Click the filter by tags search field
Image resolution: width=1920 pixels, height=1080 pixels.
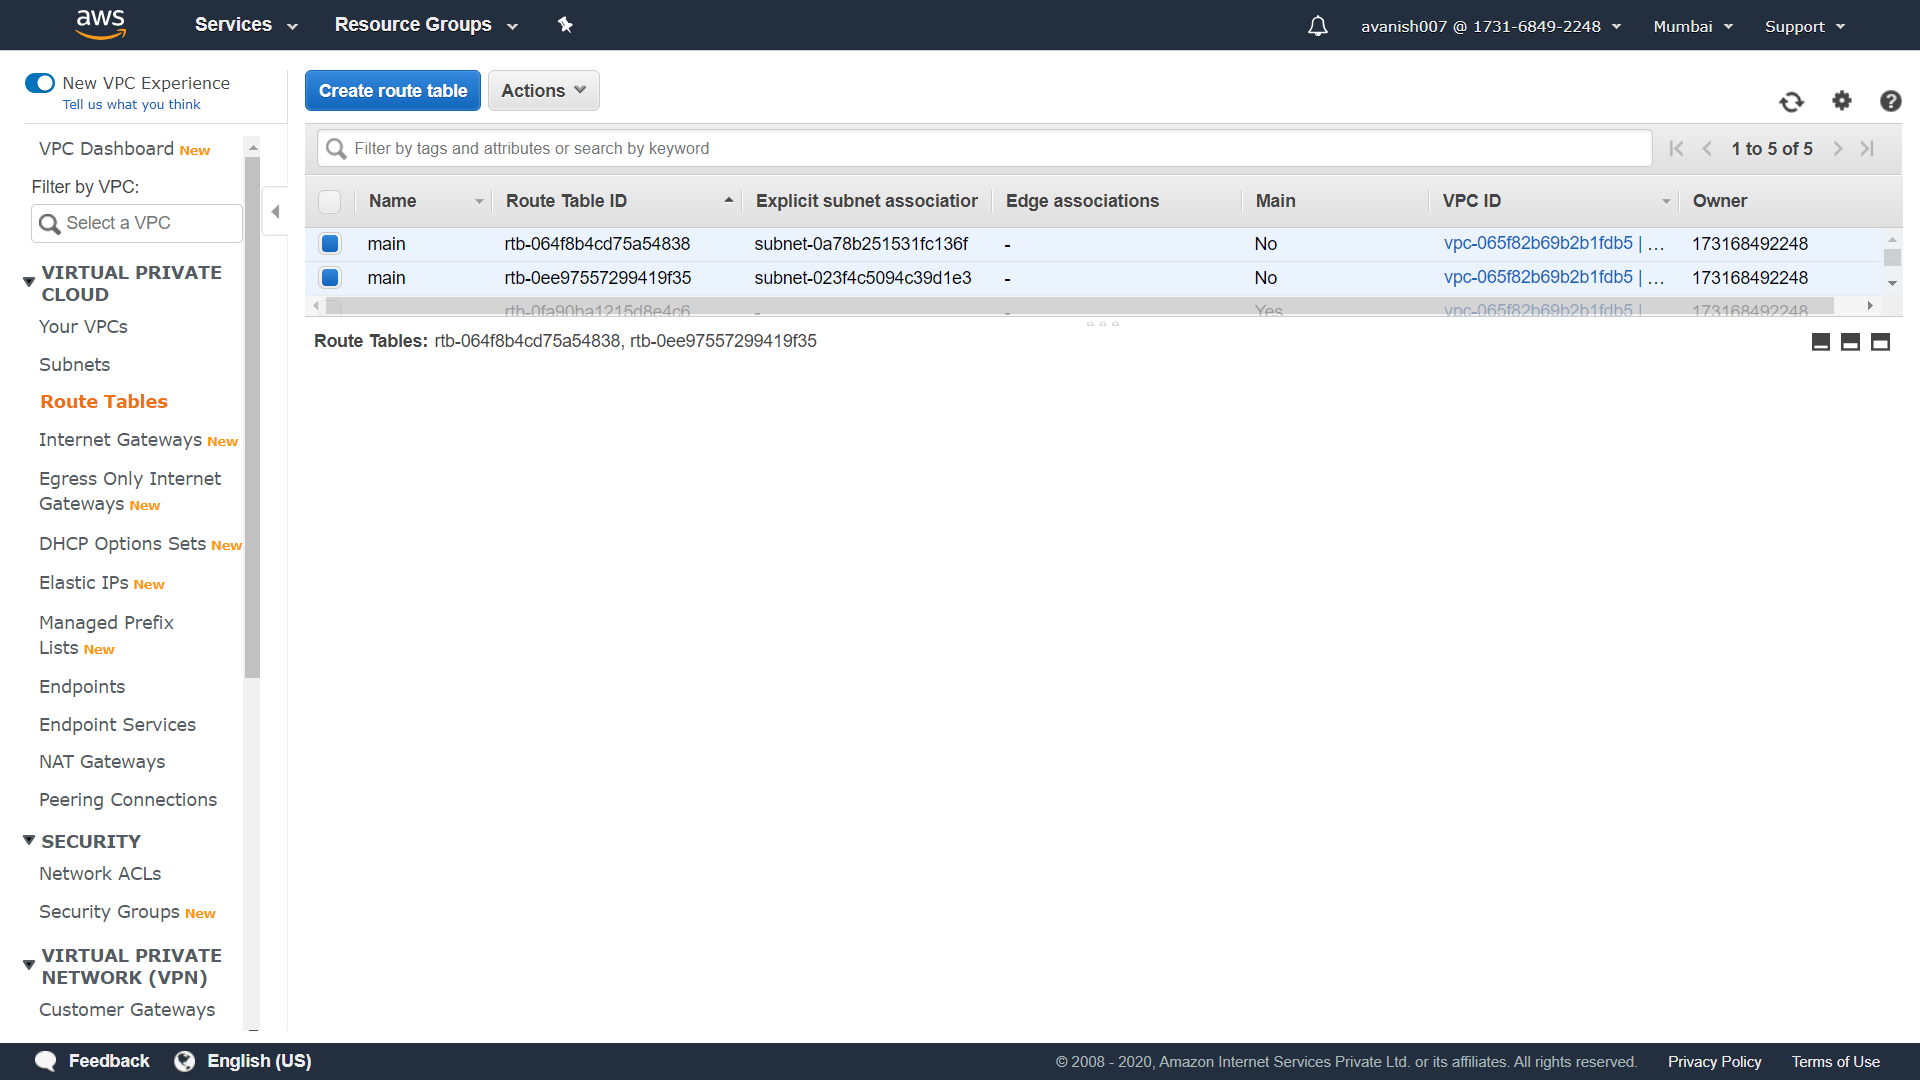(x=984, y=149)
